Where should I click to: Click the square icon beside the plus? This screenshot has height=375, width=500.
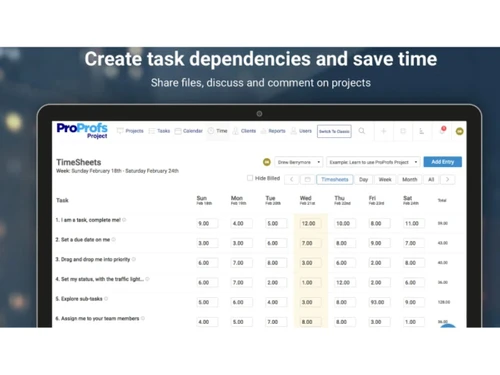click(x=403, y=131)
